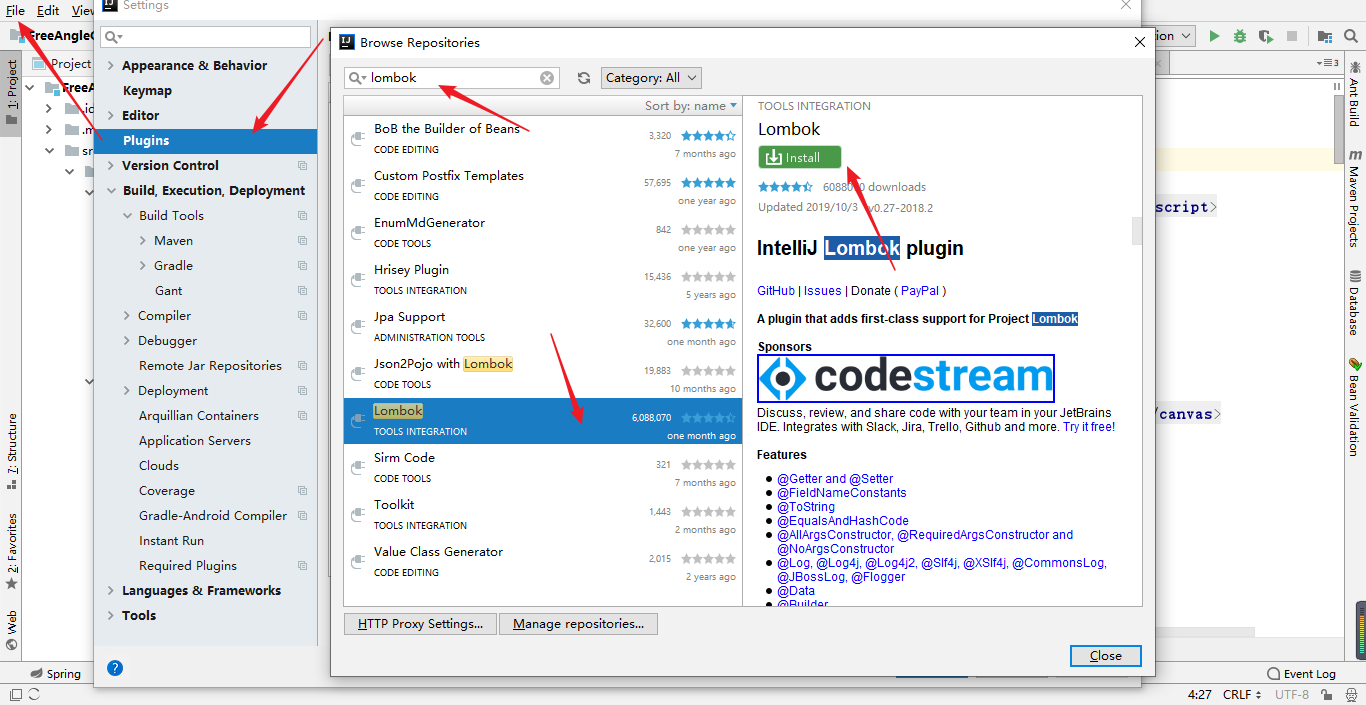The height and width of the screenshot is (705, 1366).
Task: Expand the Compiler settings node
Action: [x=127, y=316]
